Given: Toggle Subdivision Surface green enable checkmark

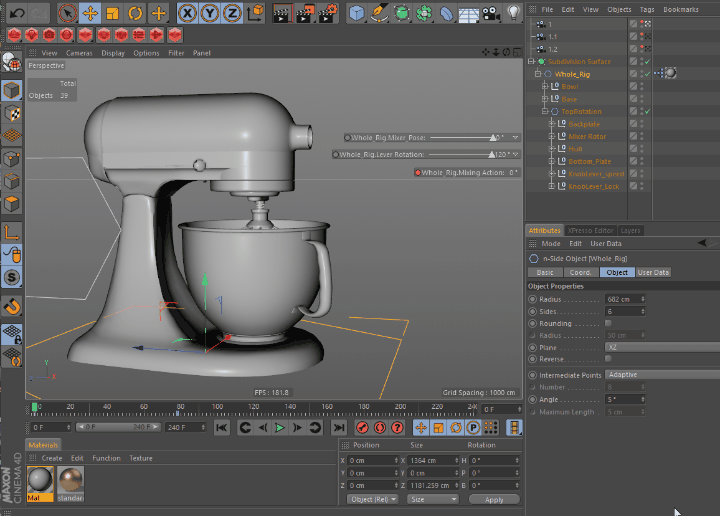Looking at the screenshot, I should (x=647, y=62).
